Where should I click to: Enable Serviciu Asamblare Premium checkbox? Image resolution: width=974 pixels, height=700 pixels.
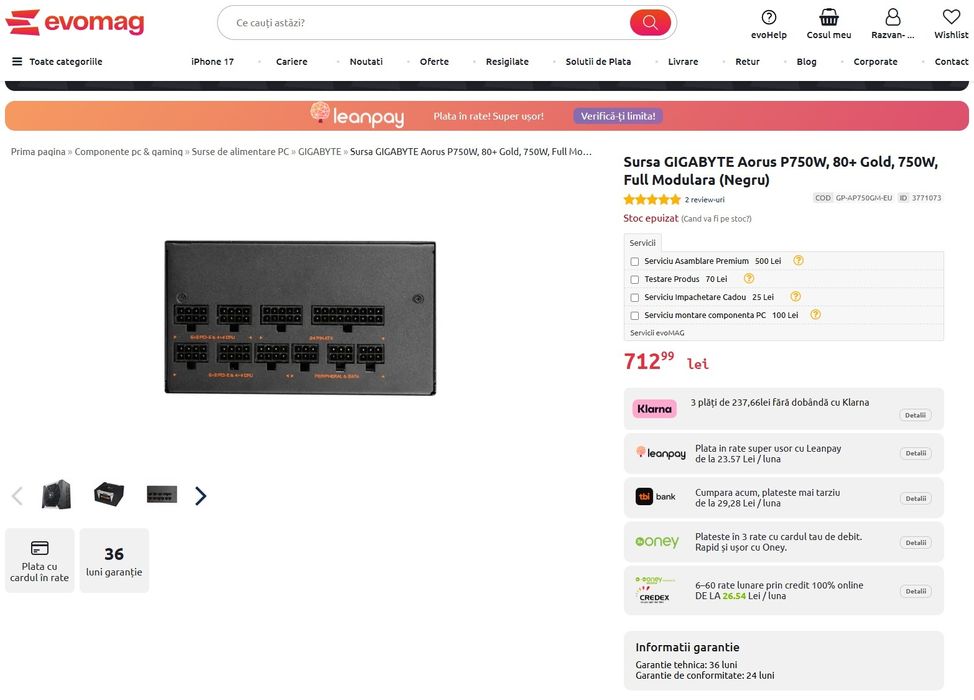click(x=635, y=262)
